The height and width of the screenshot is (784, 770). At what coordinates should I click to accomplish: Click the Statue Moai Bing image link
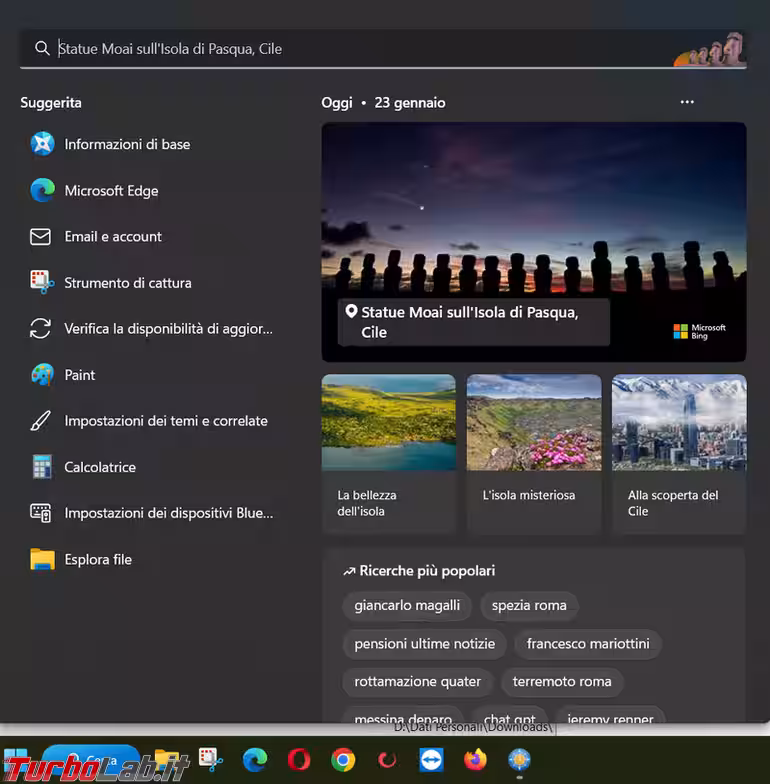[533, 241]
